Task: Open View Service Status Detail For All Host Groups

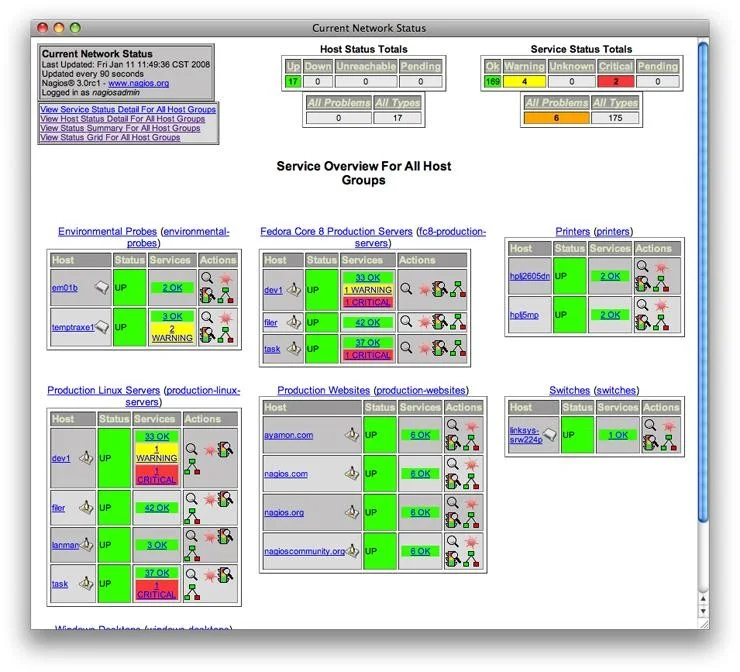Action: pos(128,109)
